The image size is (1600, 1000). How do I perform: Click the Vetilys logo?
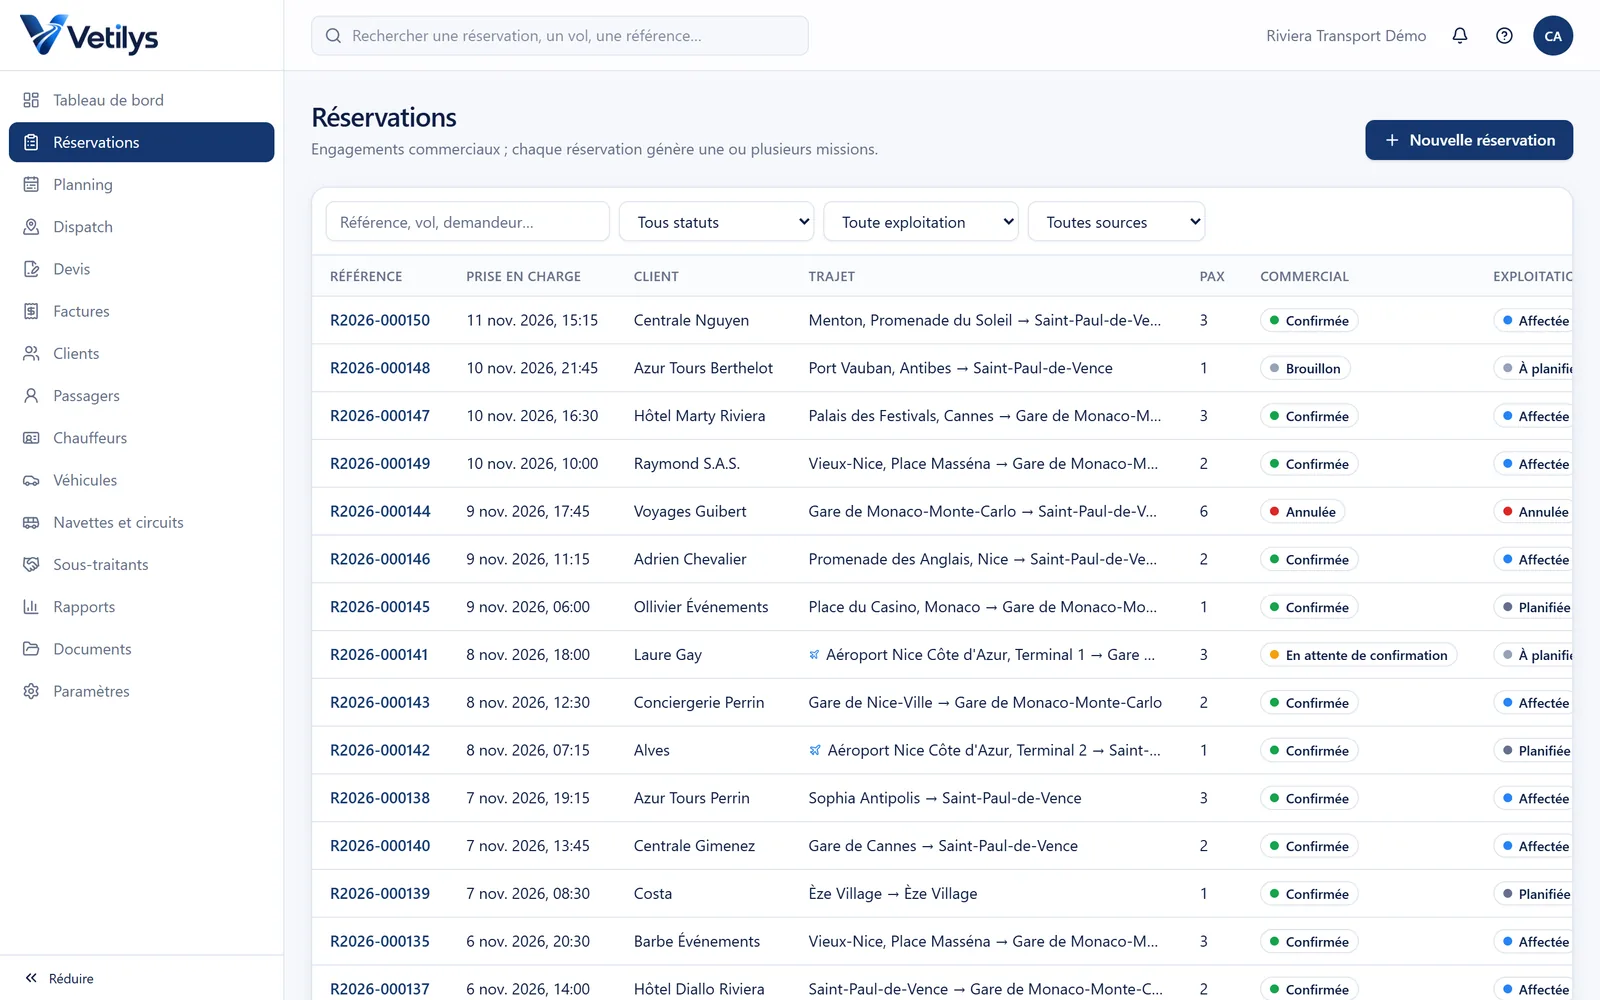pos(89,36)
